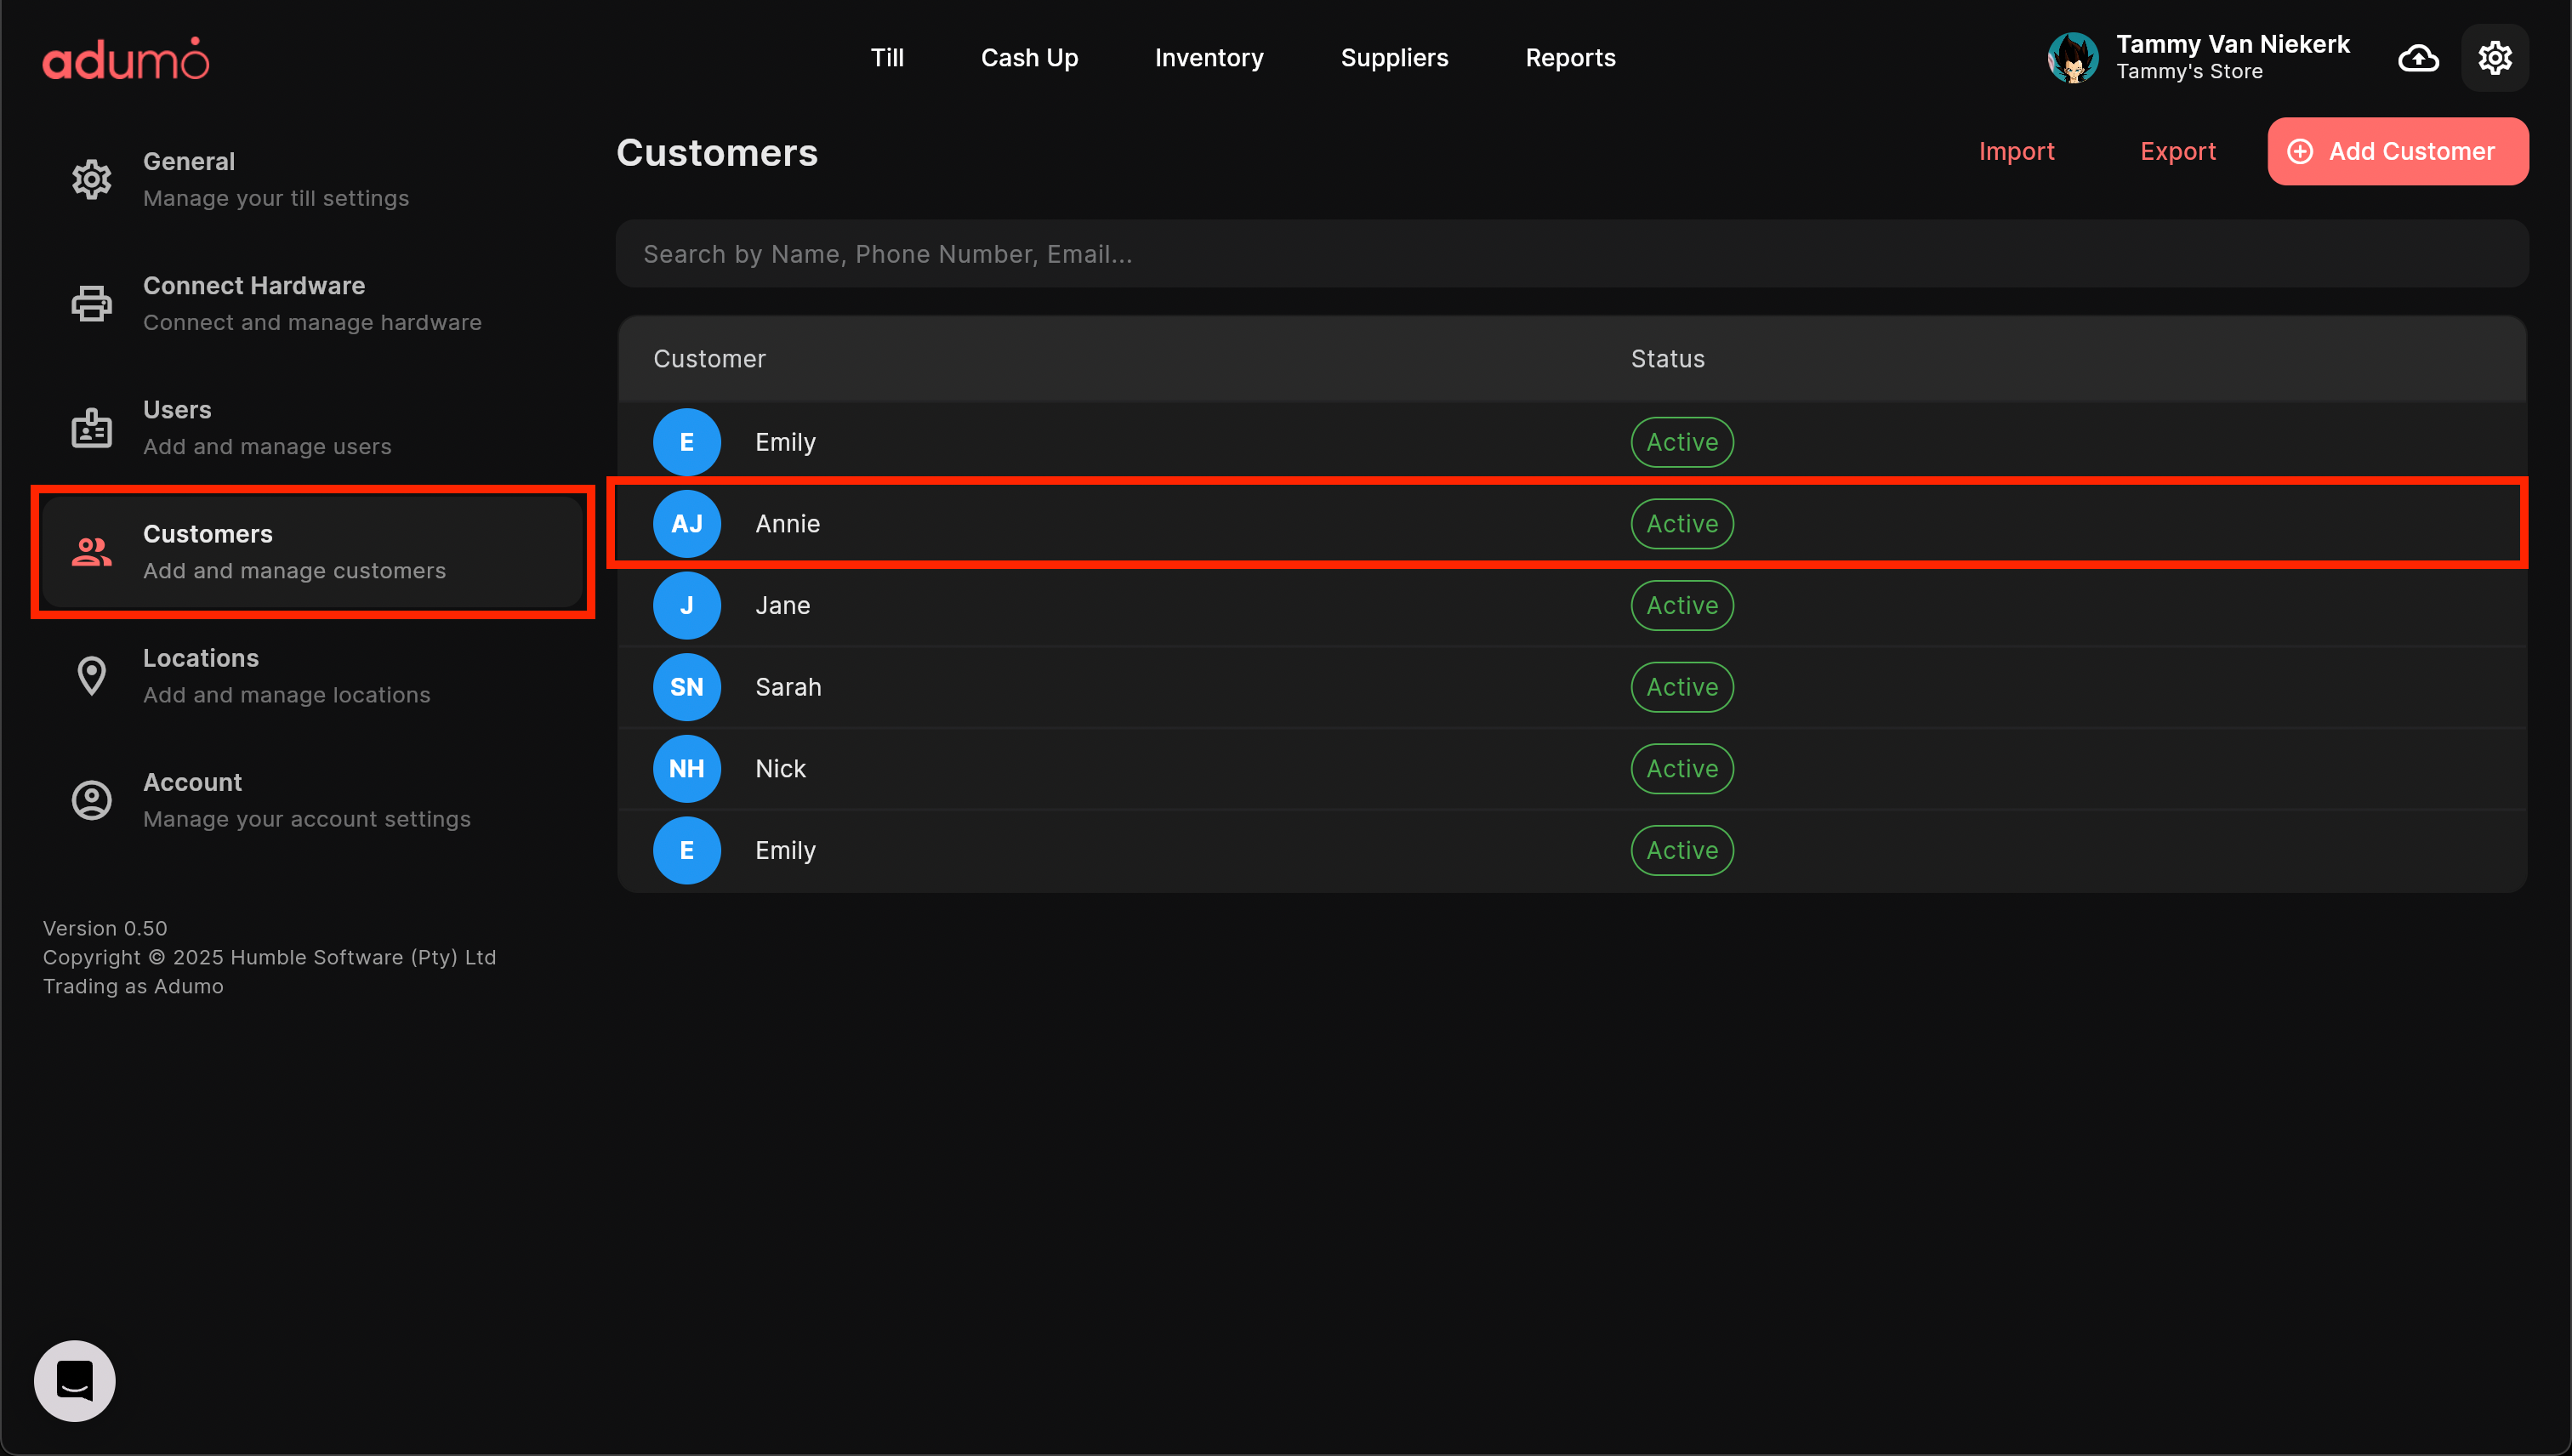The height and width of the screenshot is (1456, 2572).
Task: Click the J avatar for Jane
Action: pyautogui.click(x=687, y=606)
